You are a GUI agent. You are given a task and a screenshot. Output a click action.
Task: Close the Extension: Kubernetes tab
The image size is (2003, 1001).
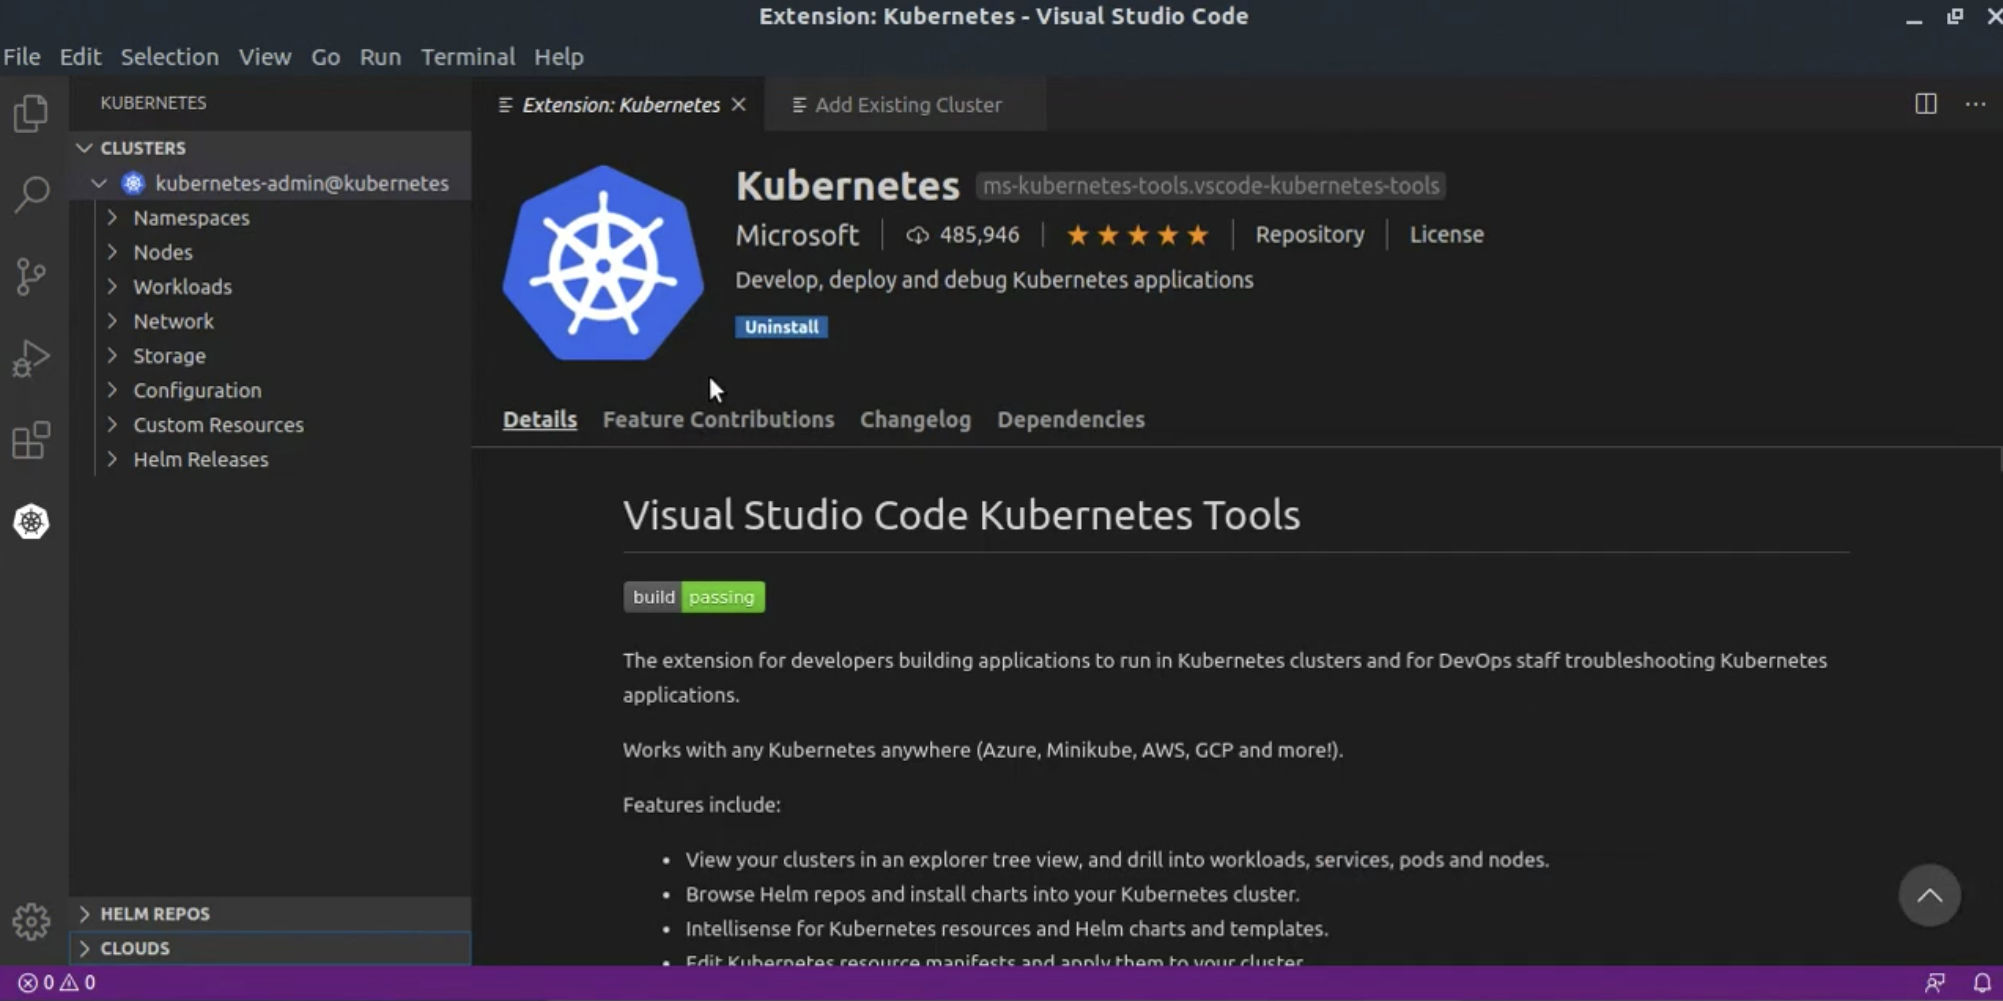pyautogui.click(x=739, y=104)
